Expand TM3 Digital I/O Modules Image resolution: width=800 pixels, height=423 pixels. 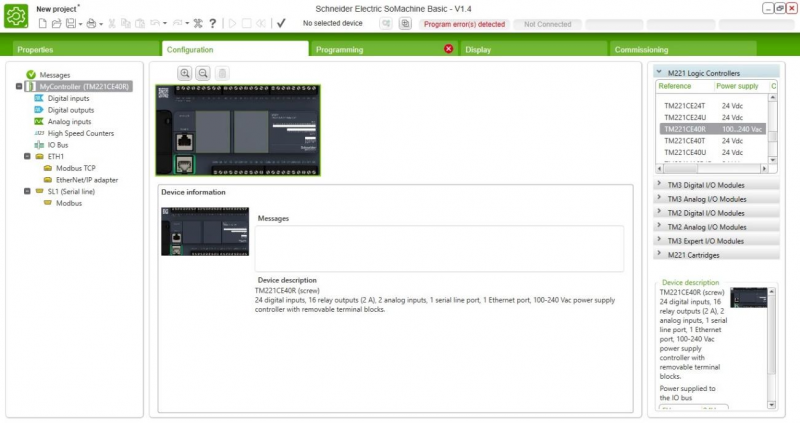tap(716, 185)
